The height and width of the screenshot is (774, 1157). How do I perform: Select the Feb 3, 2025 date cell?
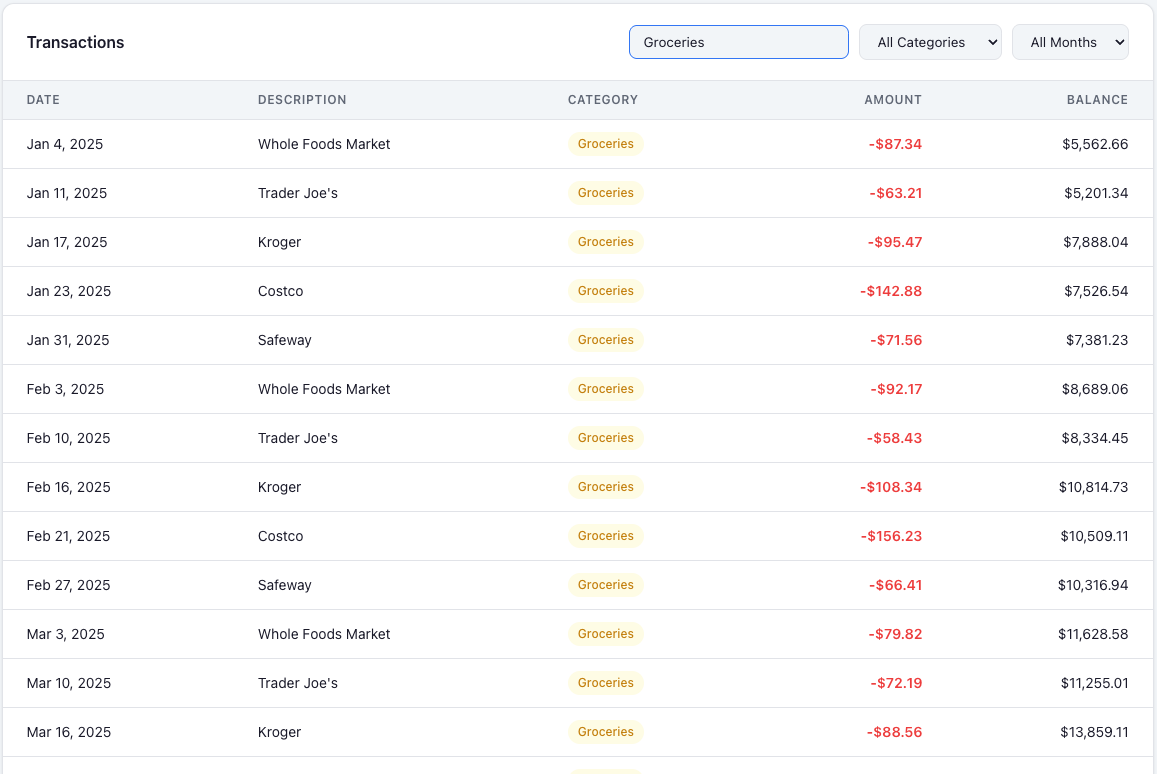point(66,389)
